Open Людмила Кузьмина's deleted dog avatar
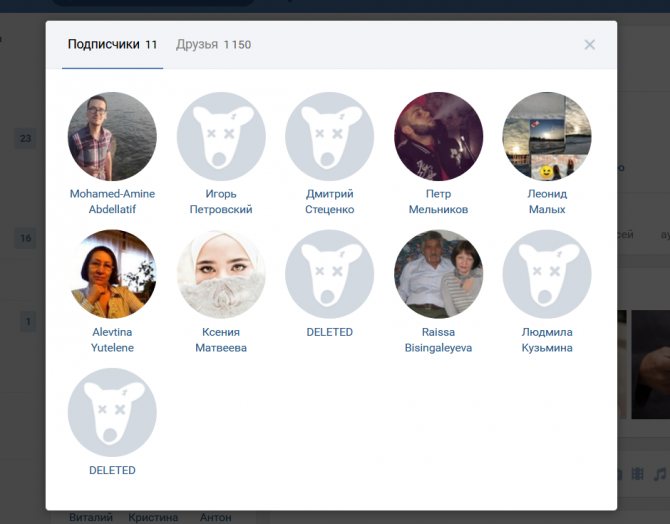670x524 pixels. 547,274
